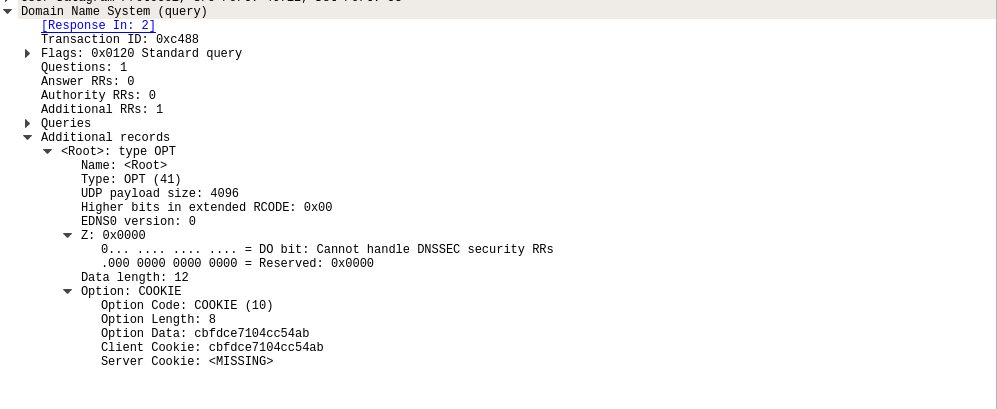Collapse the Additional records node
Viewport: 997px width, 409px height.
27,137
